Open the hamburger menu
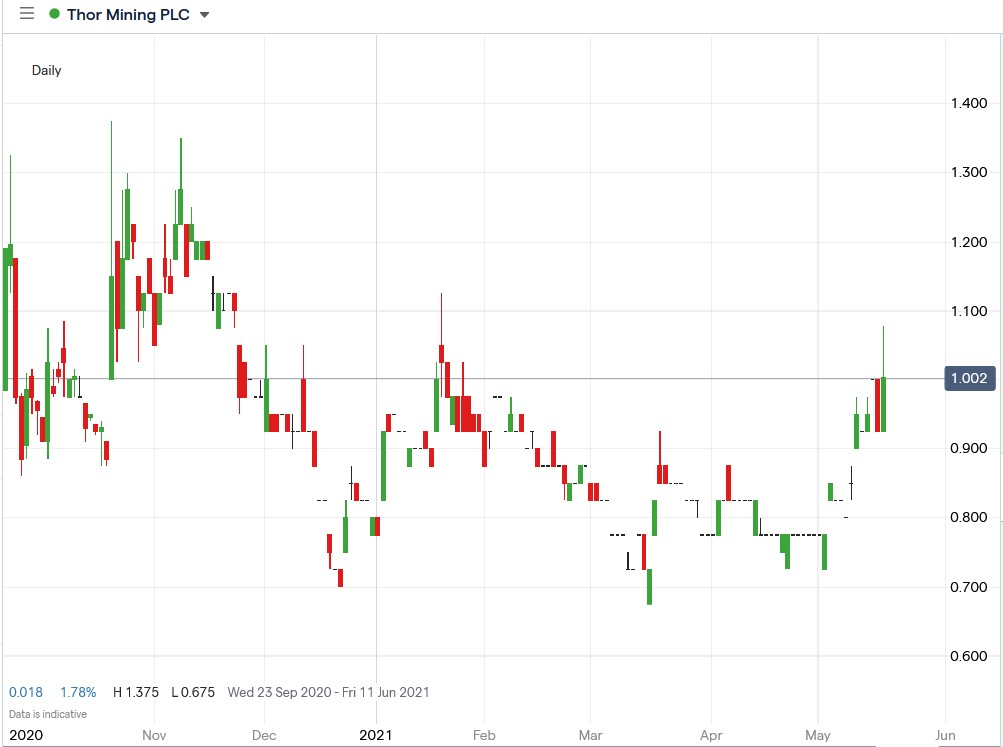 point(27,14)
